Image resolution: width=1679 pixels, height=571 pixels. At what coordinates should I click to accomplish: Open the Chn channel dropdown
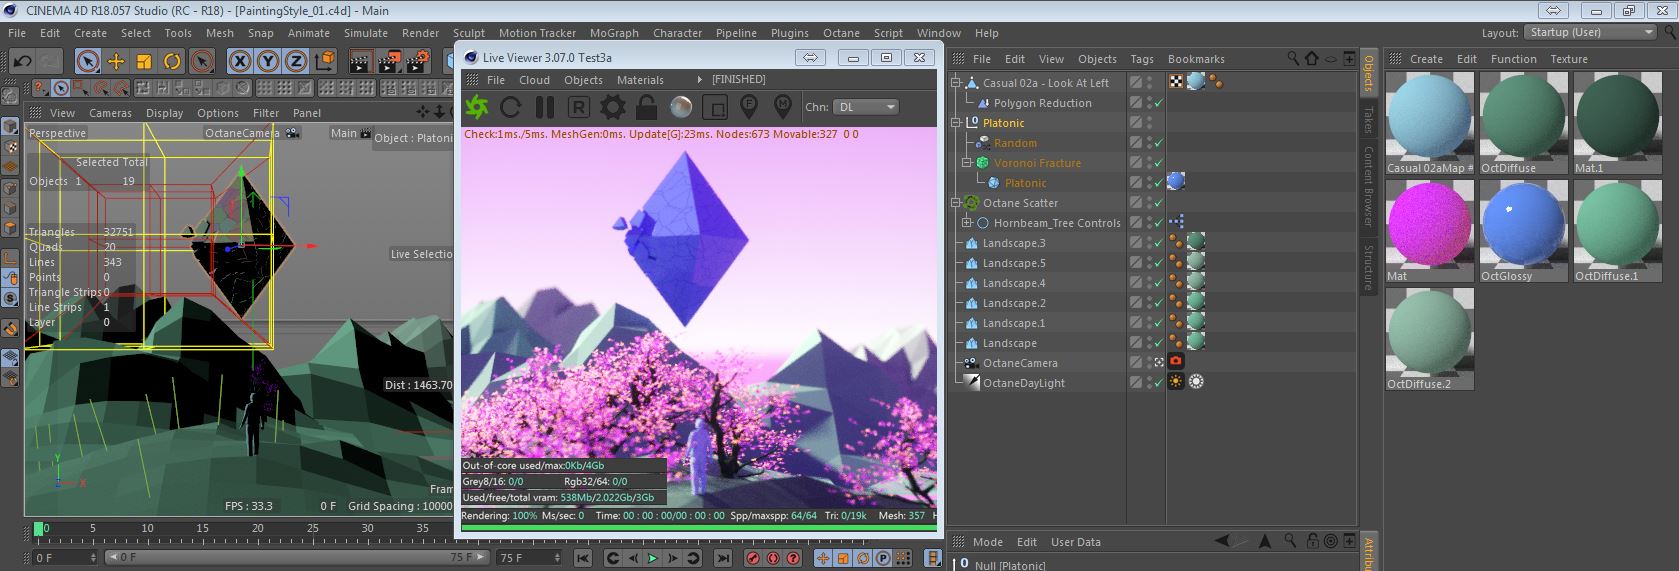pyautogui.click(x=865, y=107)
